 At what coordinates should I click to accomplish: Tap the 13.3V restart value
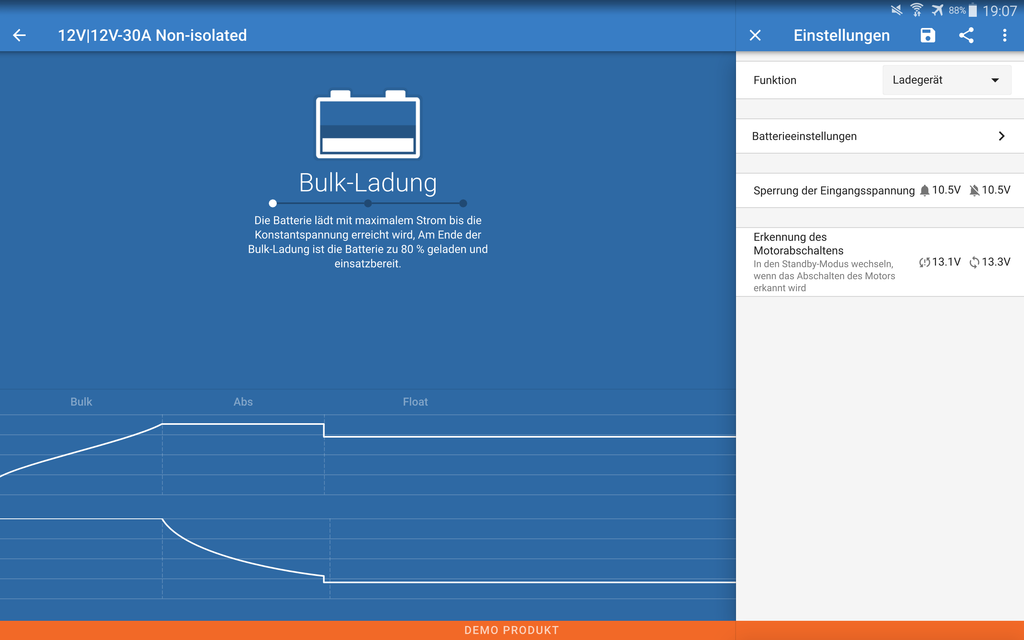[996, 262]
